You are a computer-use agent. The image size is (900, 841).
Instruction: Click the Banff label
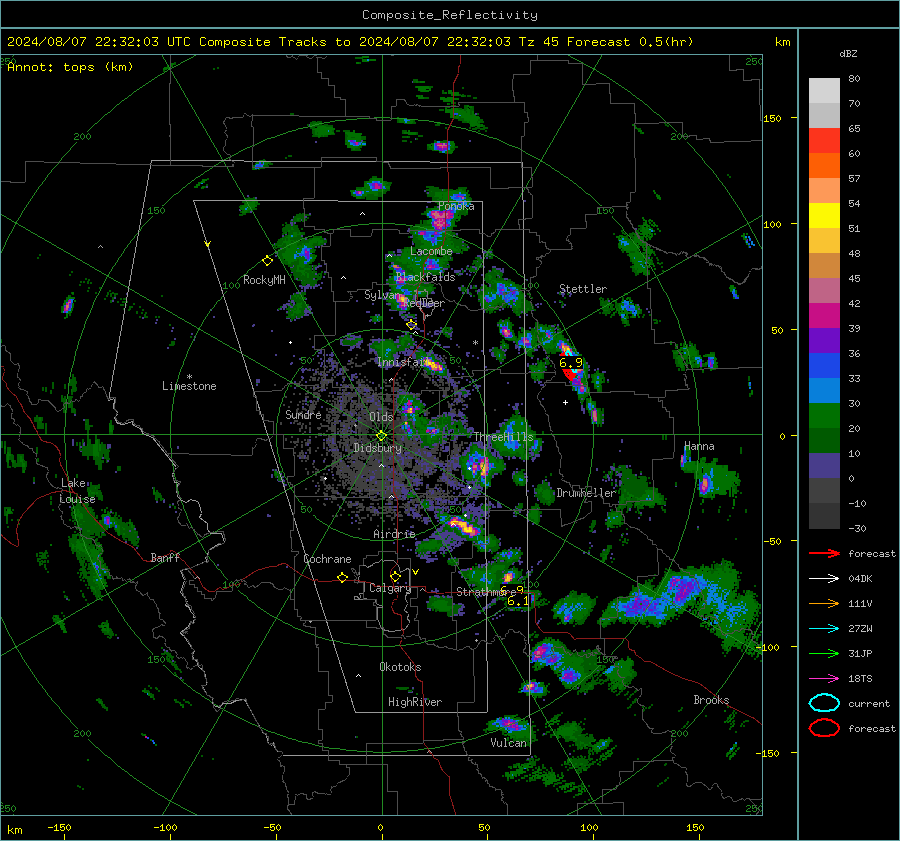pos(165,558)
